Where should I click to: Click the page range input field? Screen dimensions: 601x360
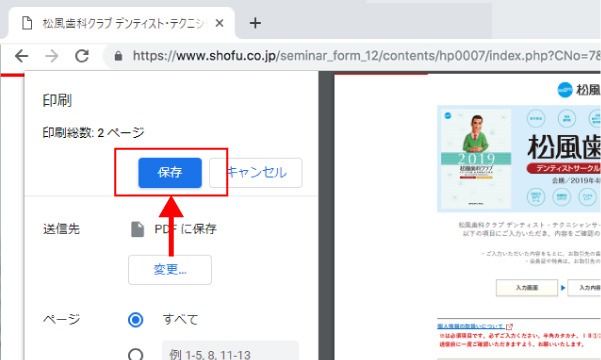point(230,351)
